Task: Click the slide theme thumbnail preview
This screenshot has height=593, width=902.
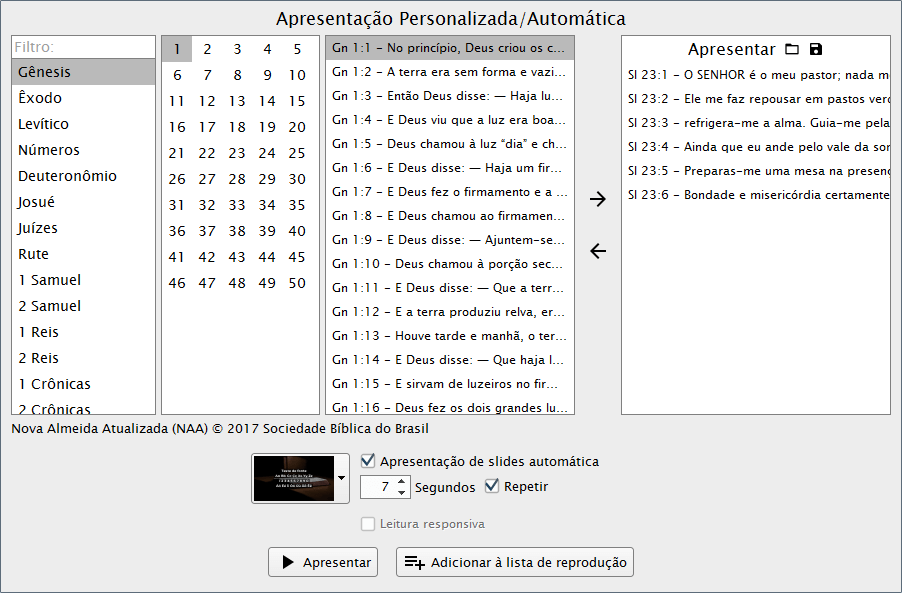Action: pyautogui.click(x=293, y=478)
